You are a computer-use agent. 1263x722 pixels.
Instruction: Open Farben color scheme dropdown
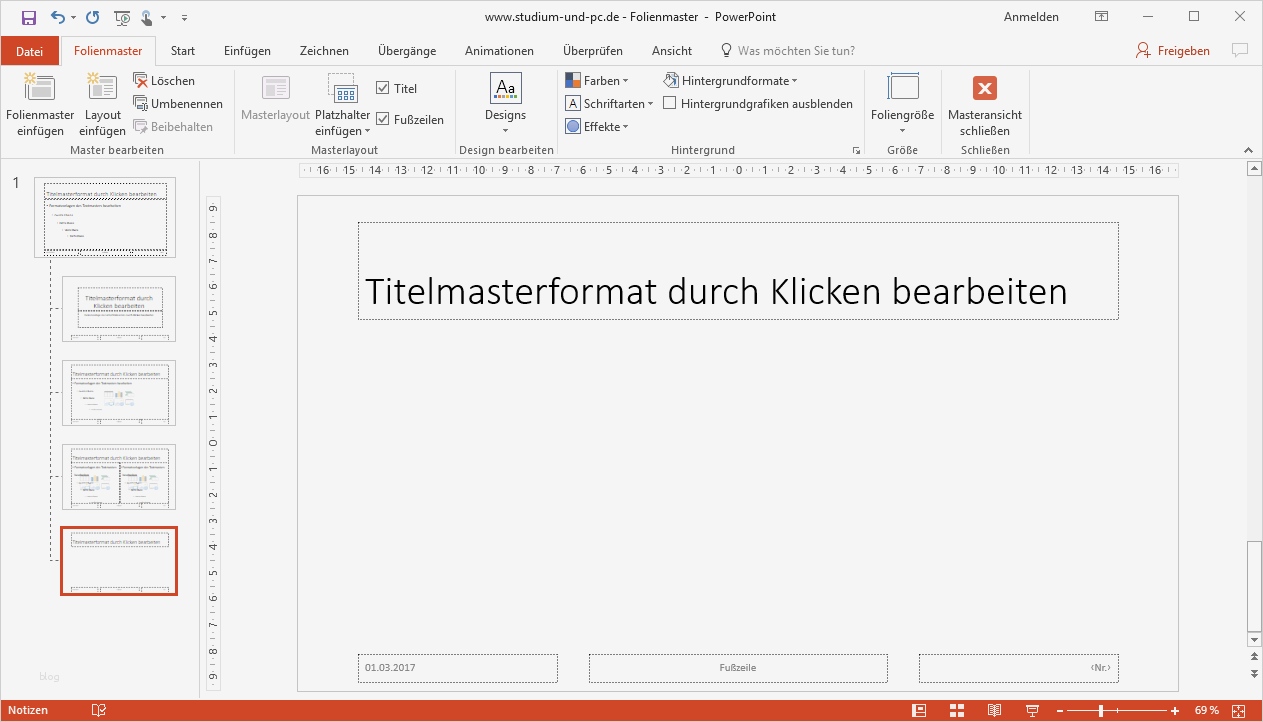[x=597, y=81]
